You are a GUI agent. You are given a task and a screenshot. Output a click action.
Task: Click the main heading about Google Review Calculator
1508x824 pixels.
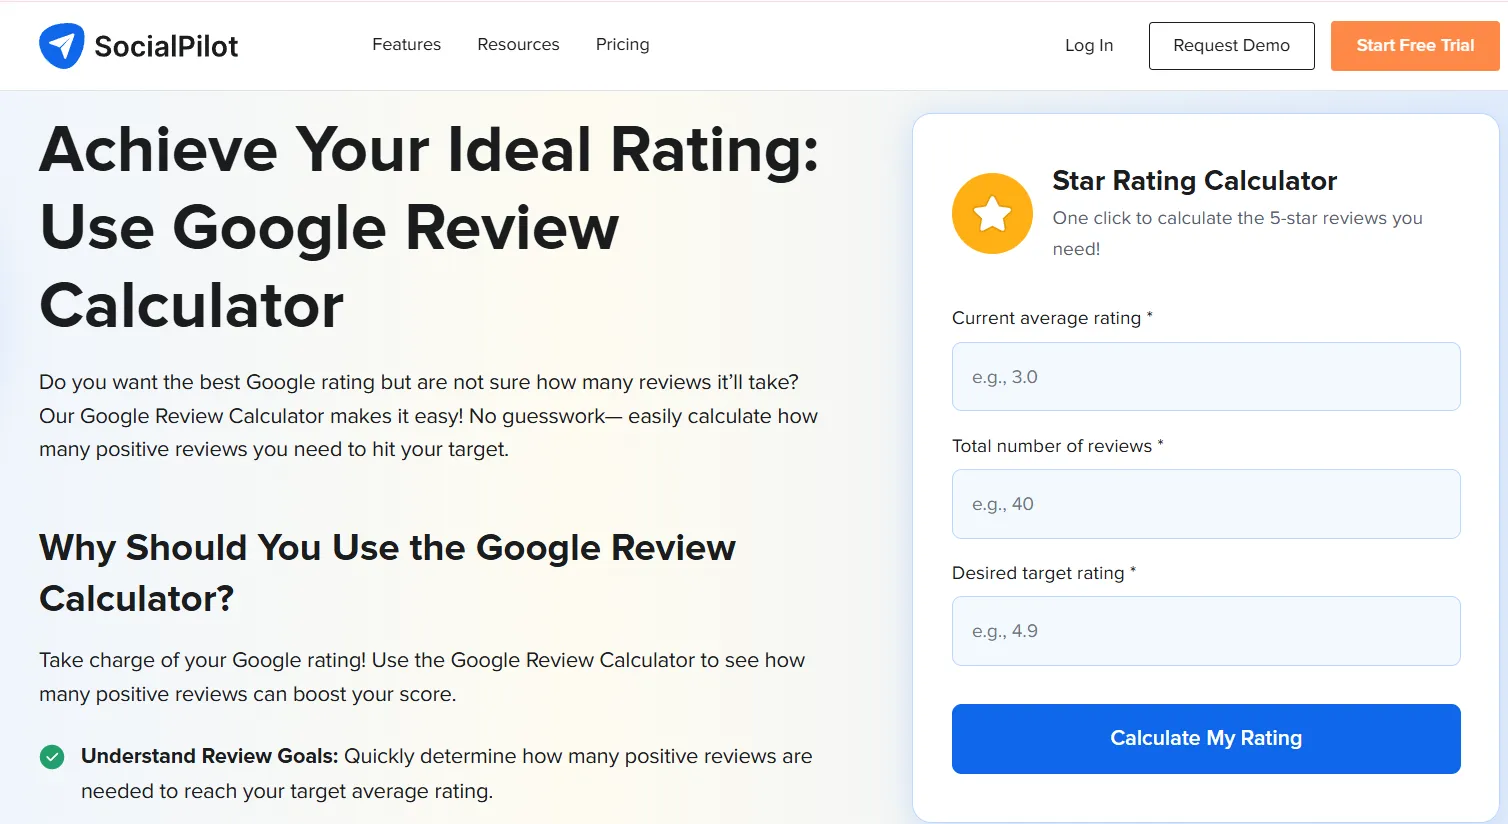click(430, 228)
